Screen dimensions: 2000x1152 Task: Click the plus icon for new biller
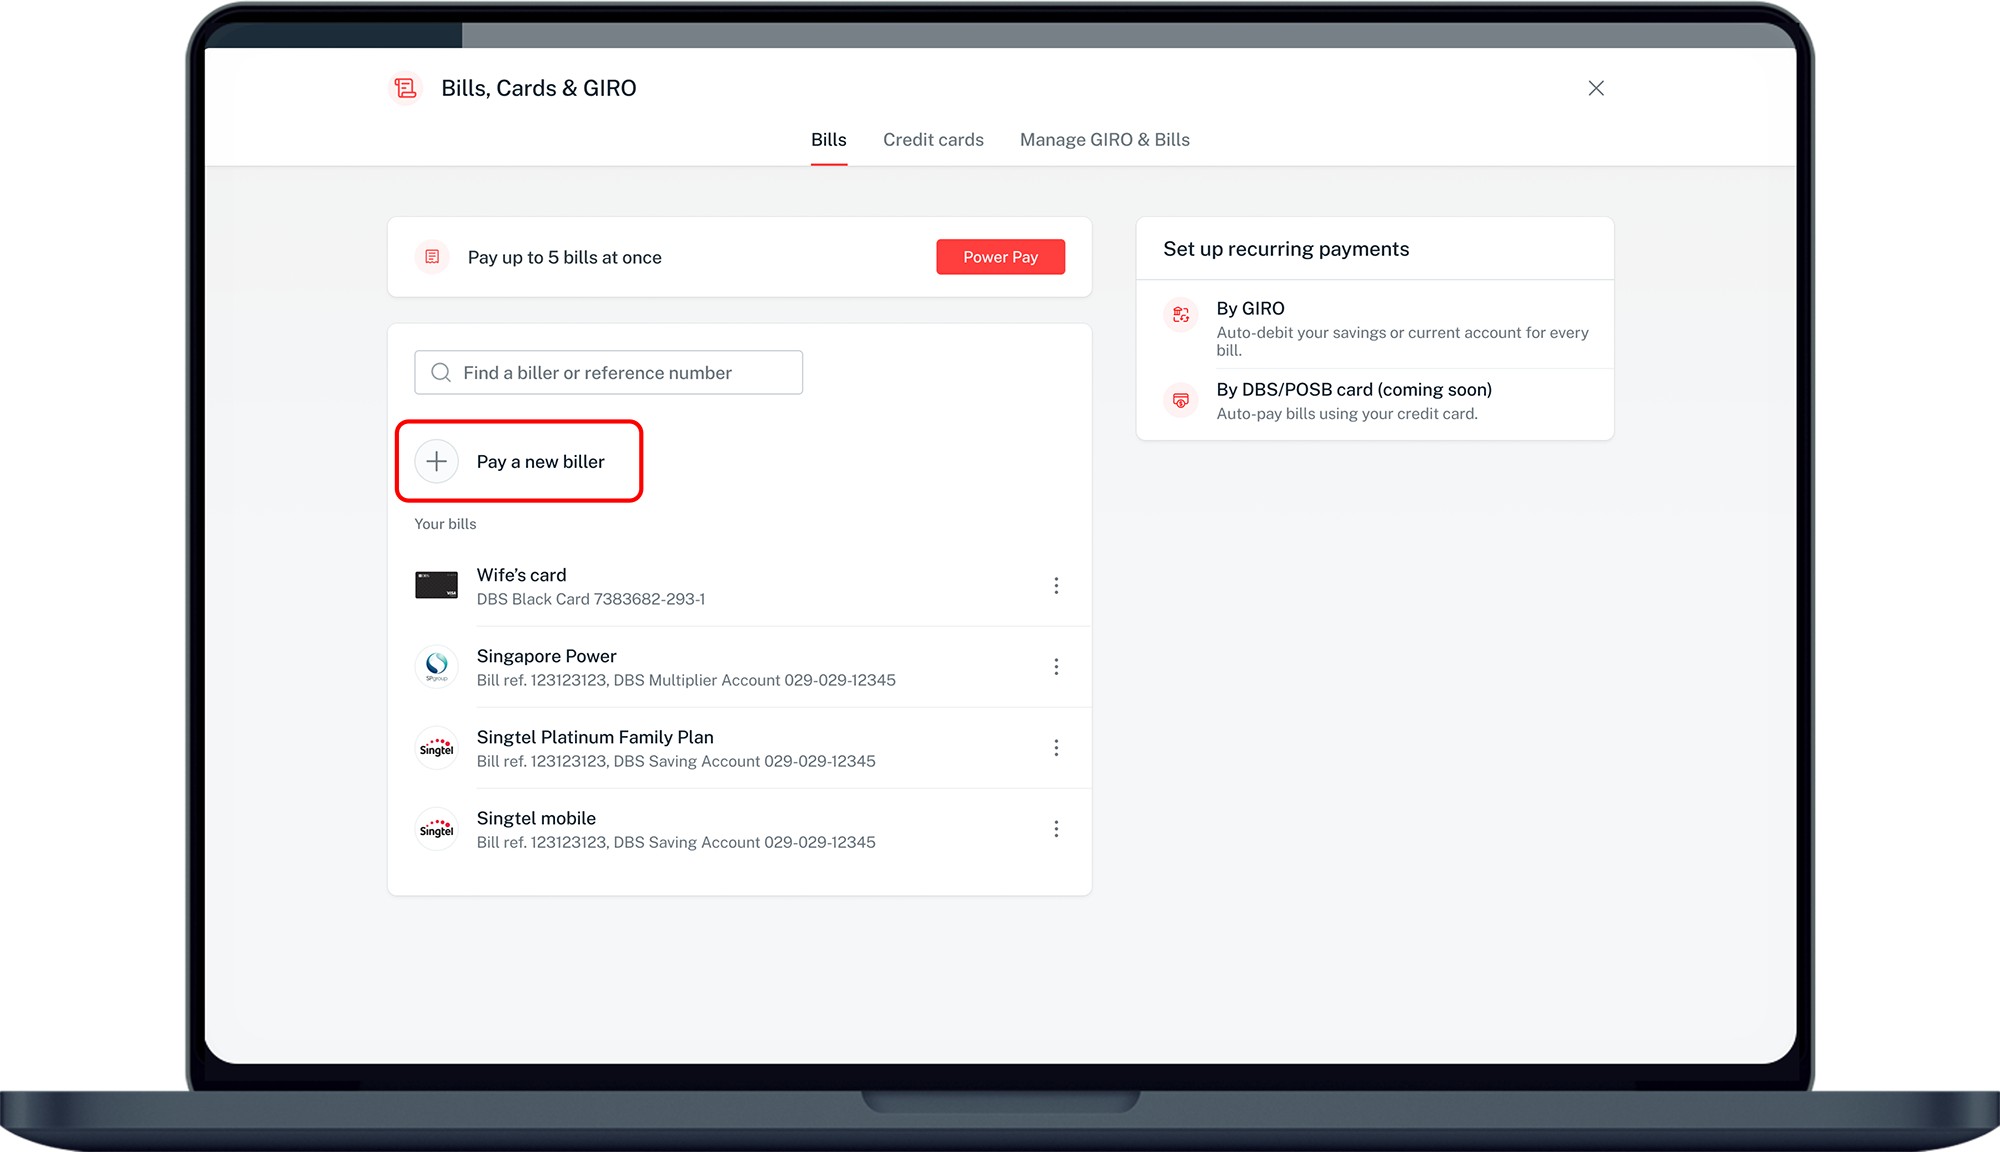pos(437,461)
